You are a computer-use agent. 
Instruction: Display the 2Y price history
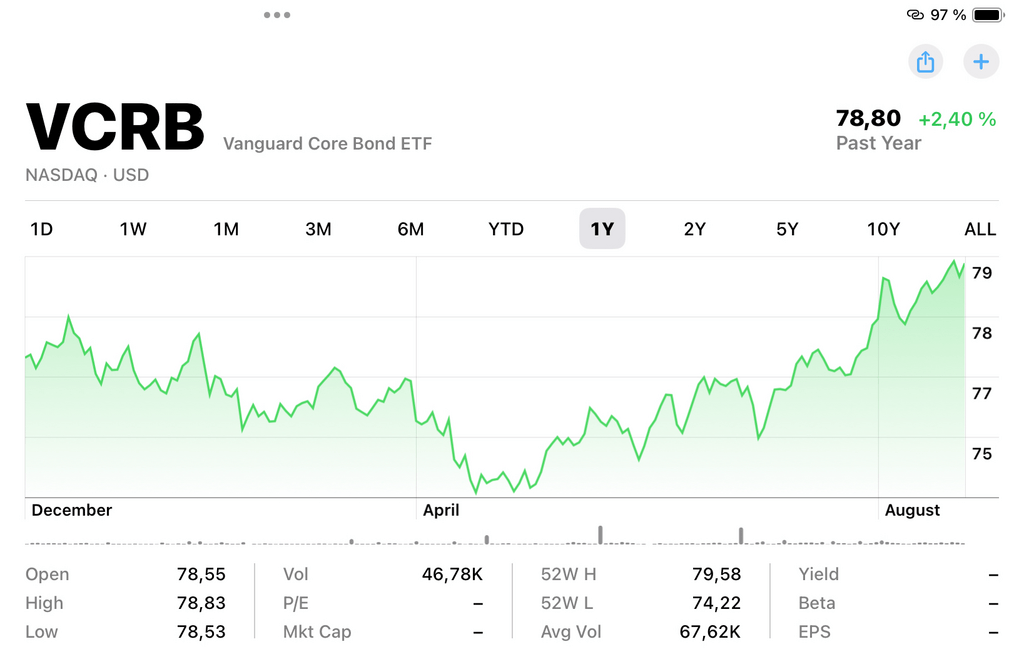coord(695,229)
